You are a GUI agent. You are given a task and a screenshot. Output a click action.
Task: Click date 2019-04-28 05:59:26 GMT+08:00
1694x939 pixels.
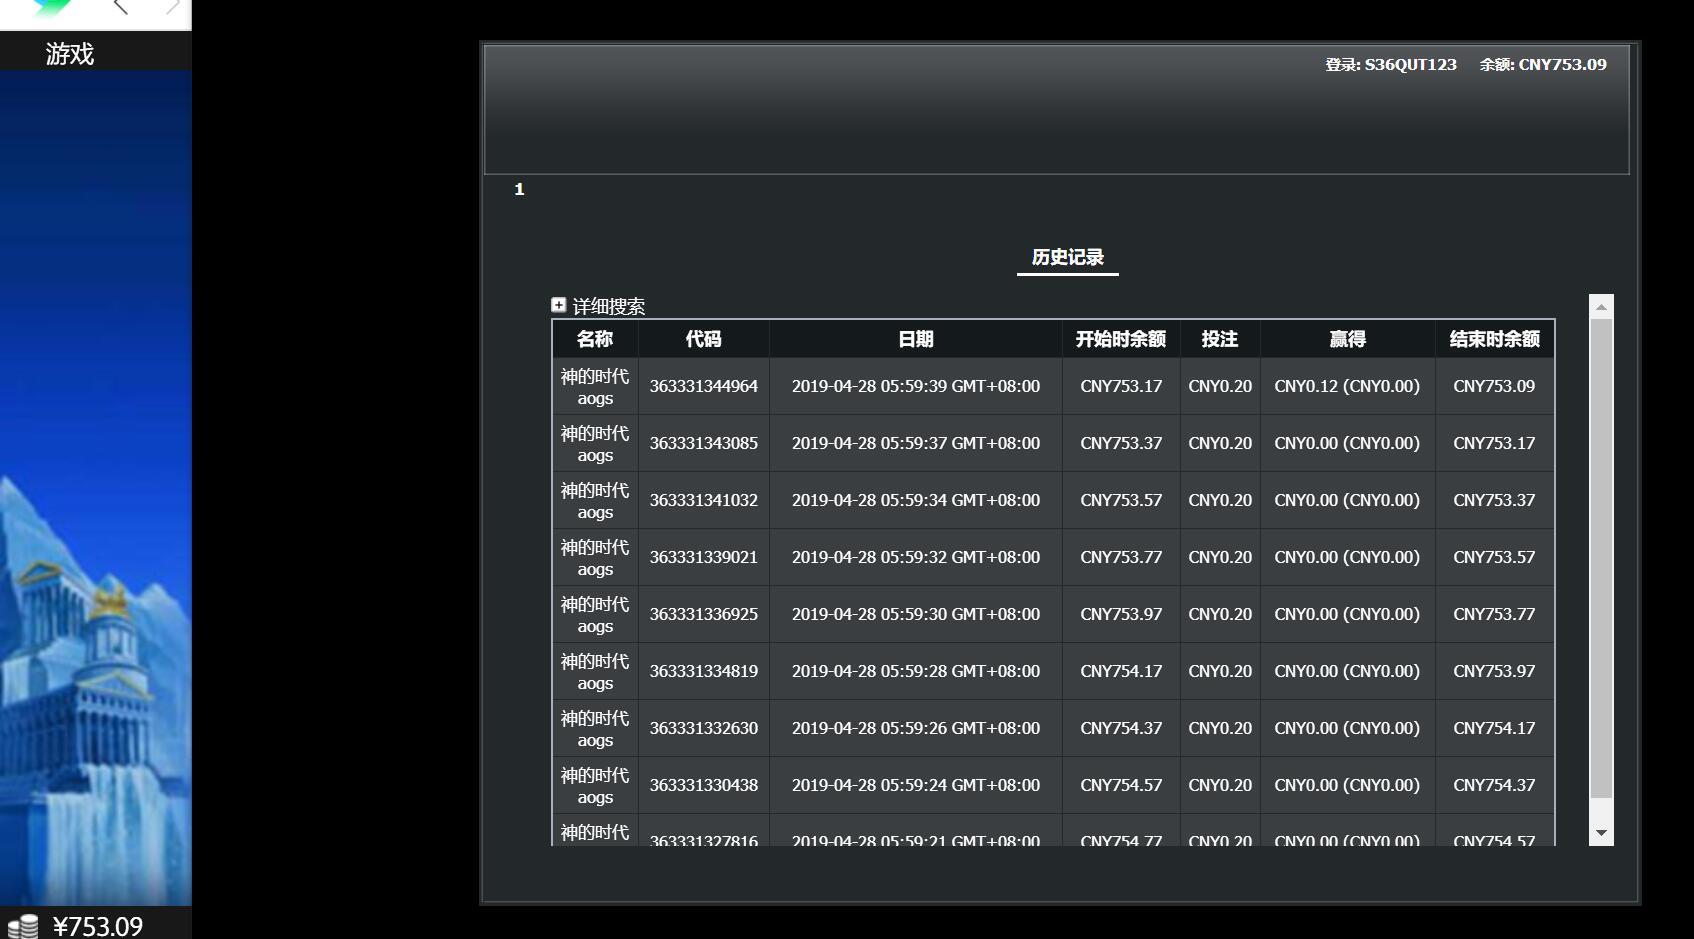pyautogui.click(x=916, y=728)
